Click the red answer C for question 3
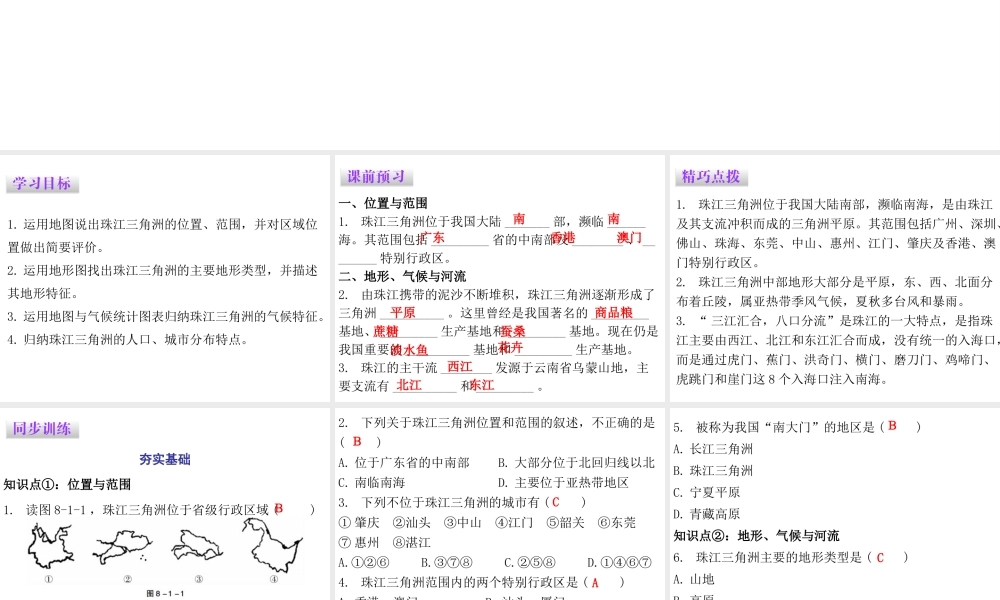1000x600 pixels. click(555, 502)
